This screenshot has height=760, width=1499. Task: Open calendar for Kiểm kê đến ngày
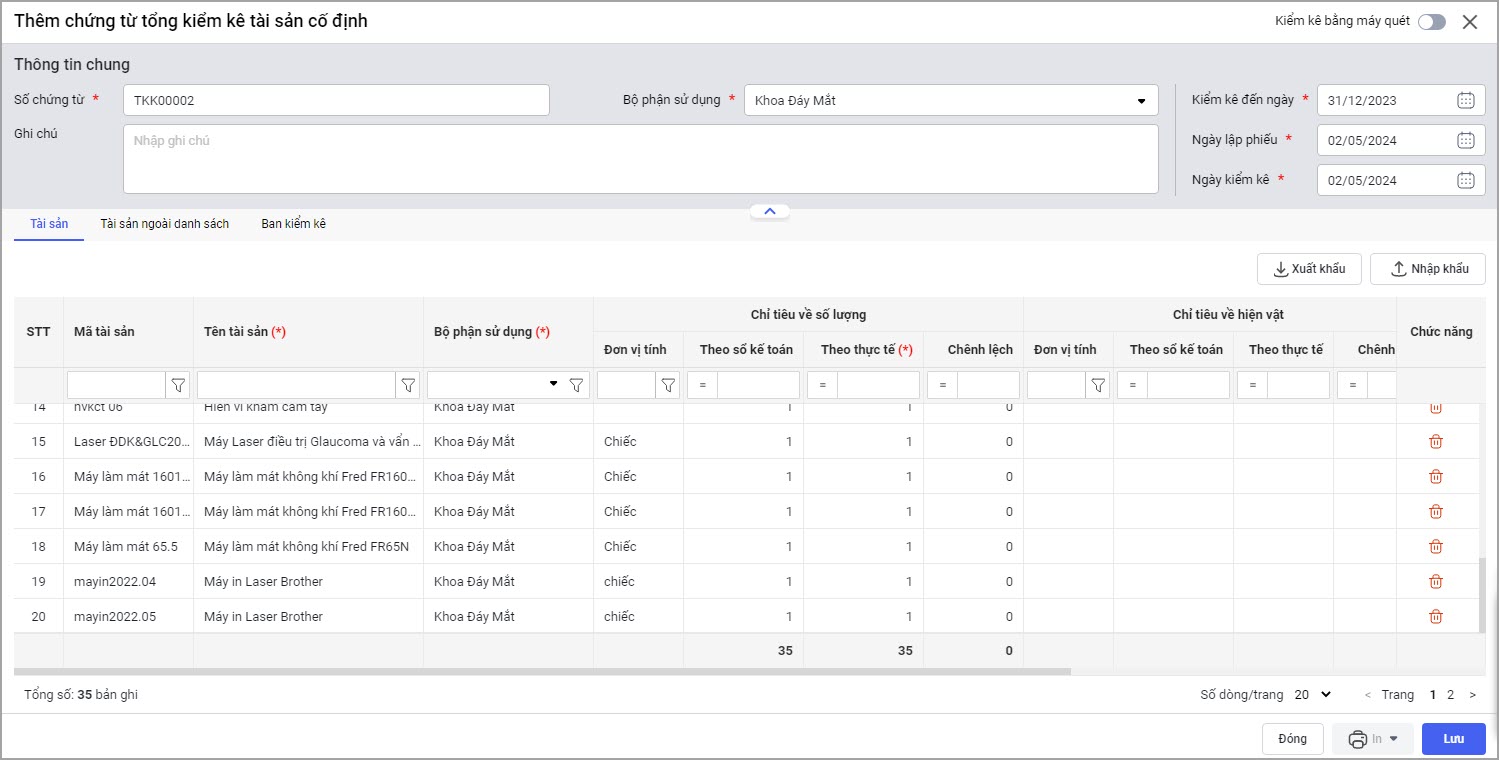(x=1465, y=100)
